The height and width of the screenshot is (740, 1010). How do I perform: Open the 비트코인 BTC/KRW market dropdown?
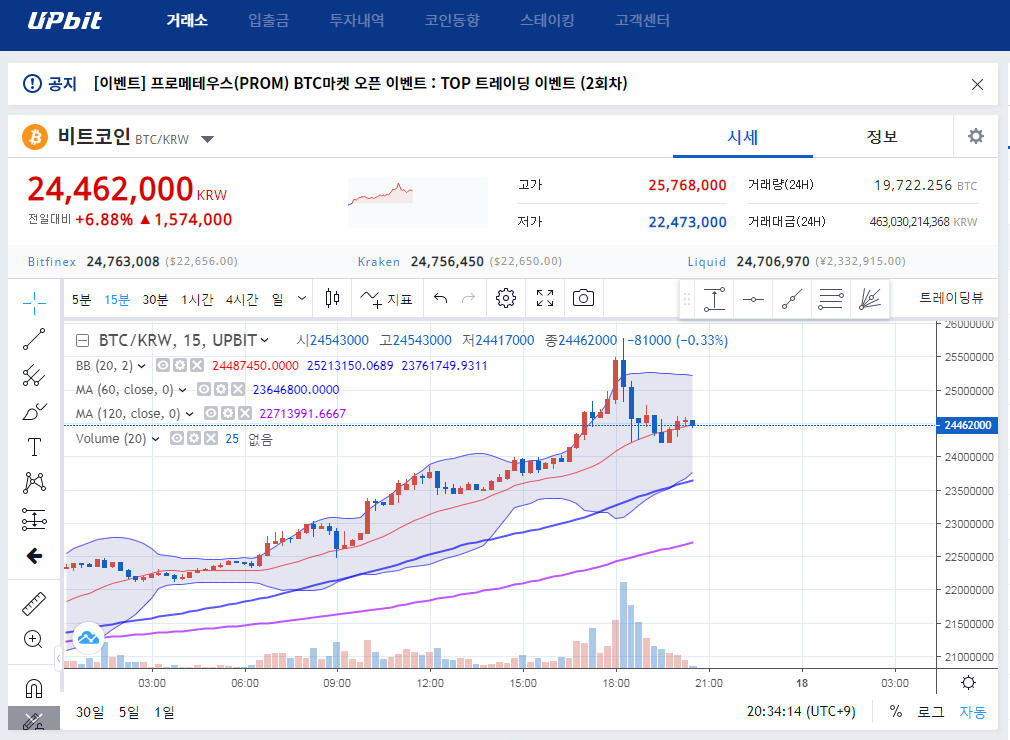[207, 139]
